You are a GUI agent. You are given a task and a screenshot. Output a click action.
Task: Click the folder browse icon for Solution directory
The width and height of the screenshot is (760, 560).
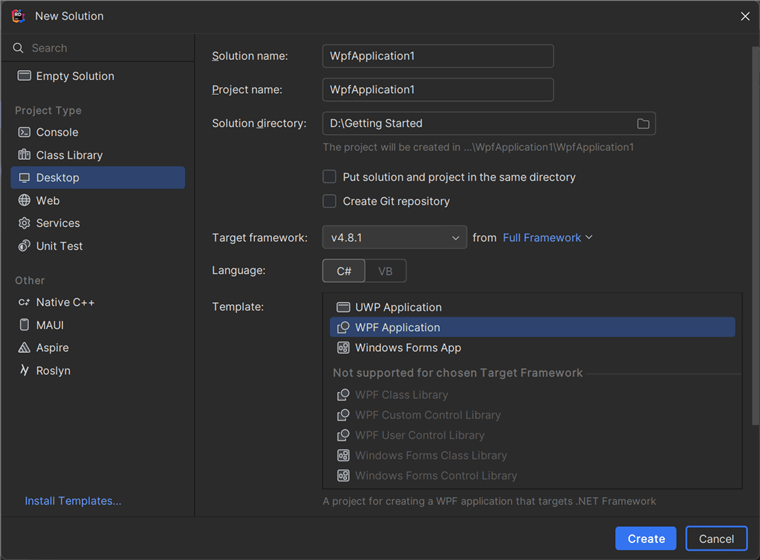coord(643,124)
